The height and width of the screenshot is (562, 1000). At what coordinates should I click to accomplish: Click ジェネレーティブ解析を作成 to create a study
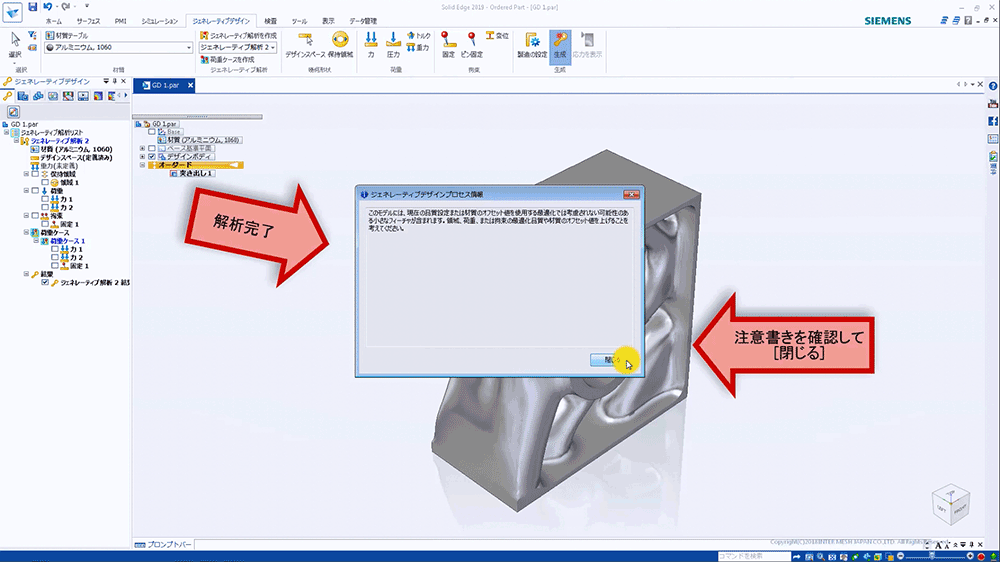(238, 36)
